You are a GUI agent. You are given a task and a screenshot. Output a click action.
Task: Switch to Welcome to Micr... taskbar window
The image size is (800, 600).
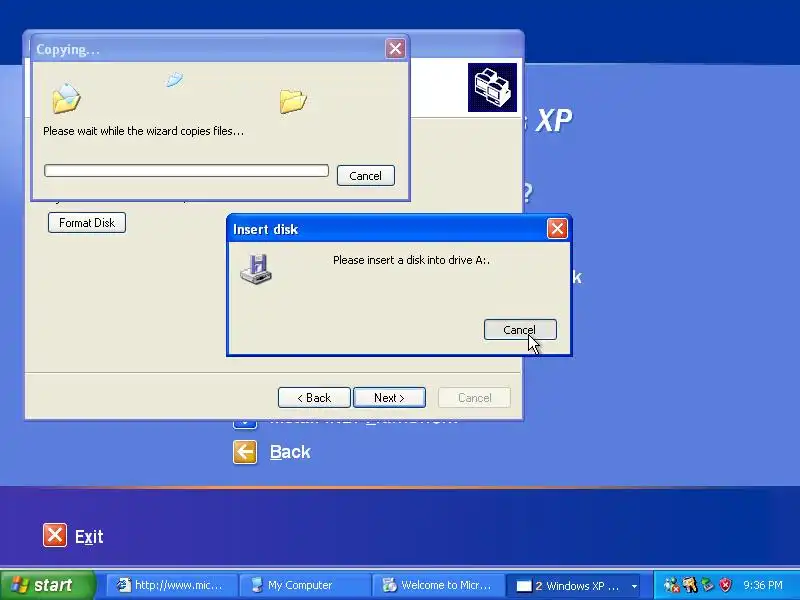[438, 585]
